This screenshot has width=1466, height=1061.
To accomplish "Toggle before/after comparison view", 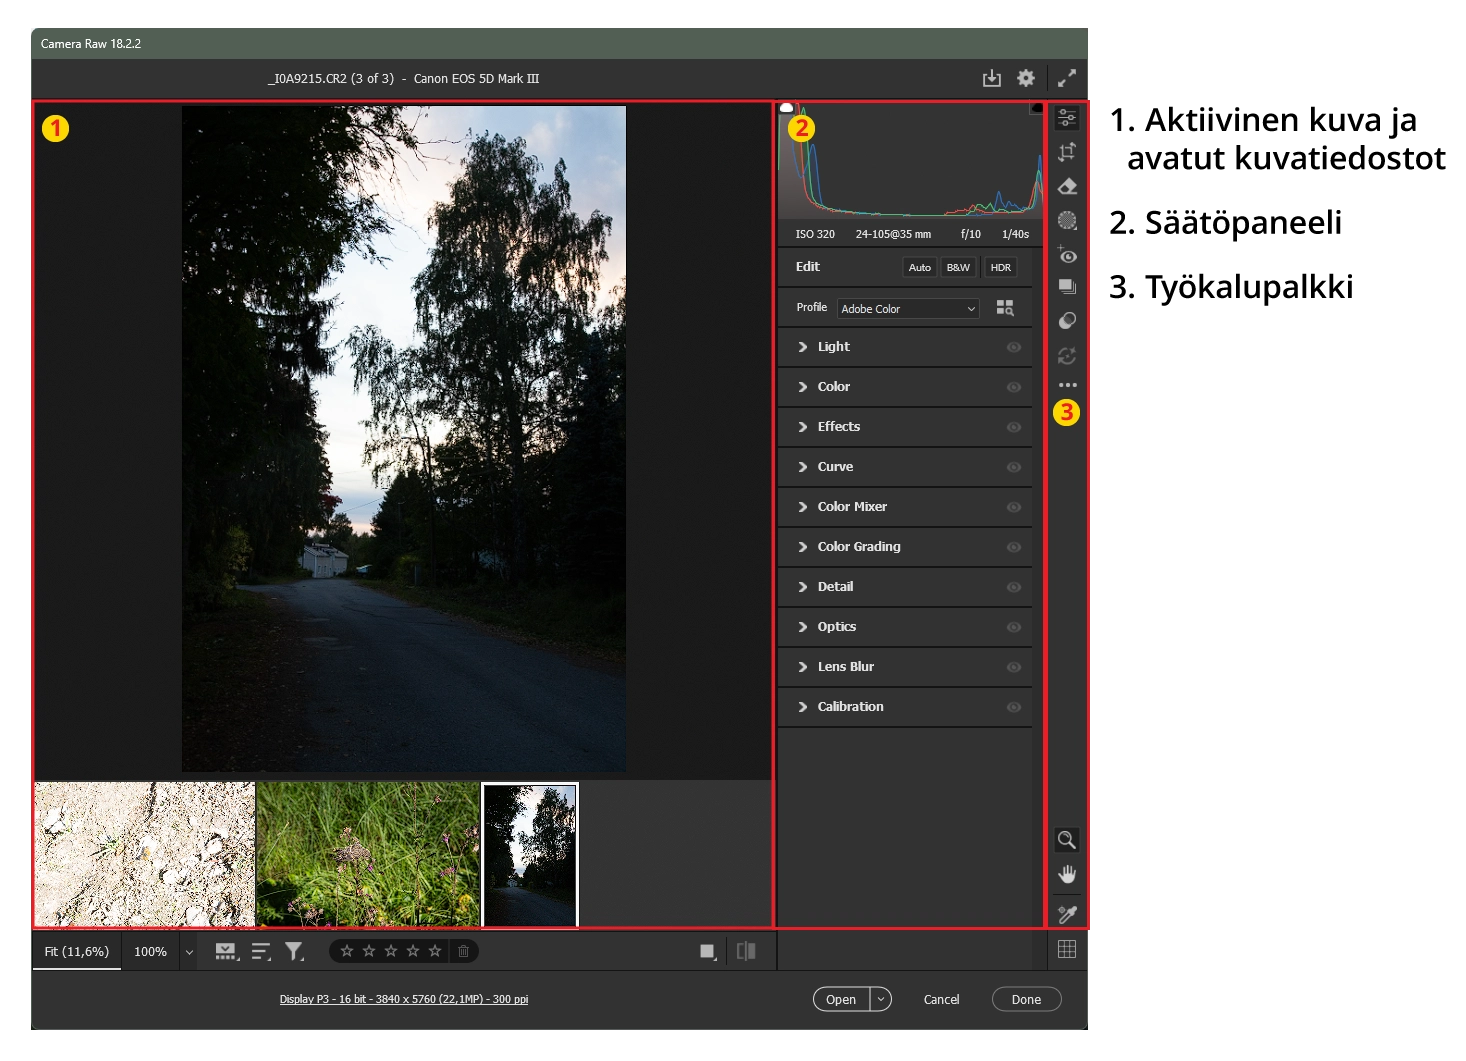I will 746,951.
